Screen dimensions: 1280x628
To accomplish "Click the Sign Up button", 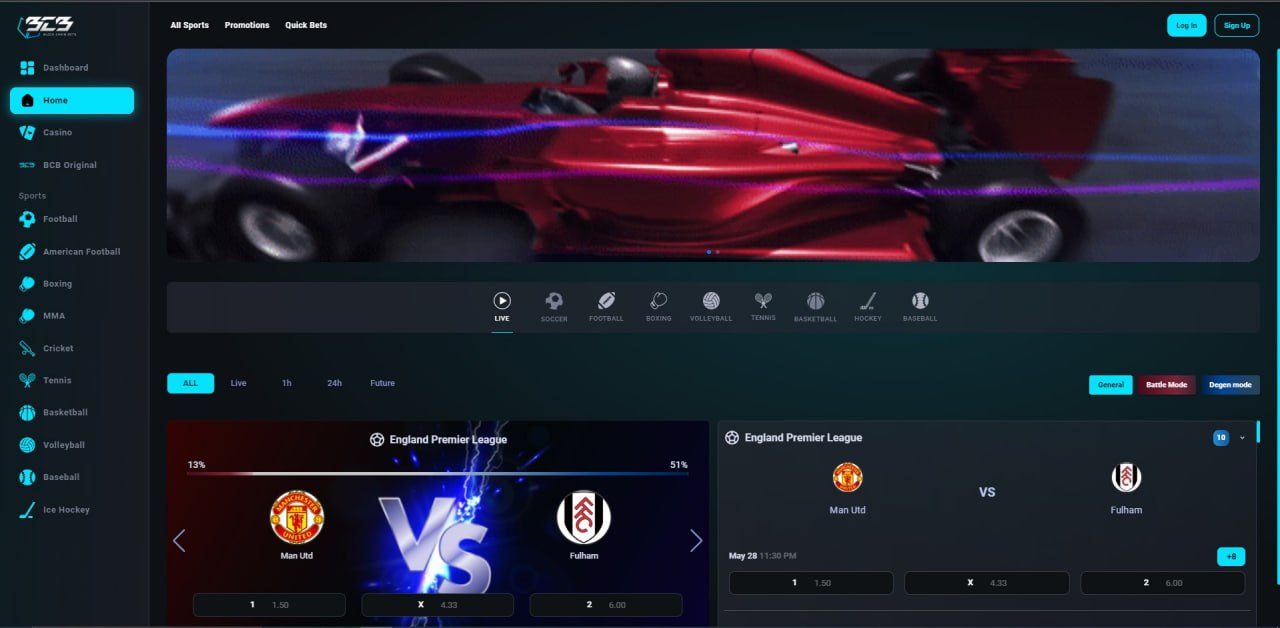I will (1237, 25).
